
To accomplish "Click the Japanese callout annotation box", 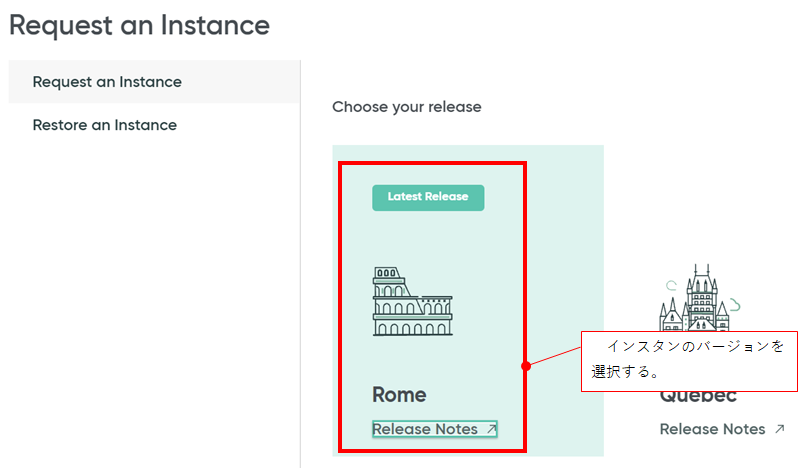I will pyautogui.click(x=690, y=360).
